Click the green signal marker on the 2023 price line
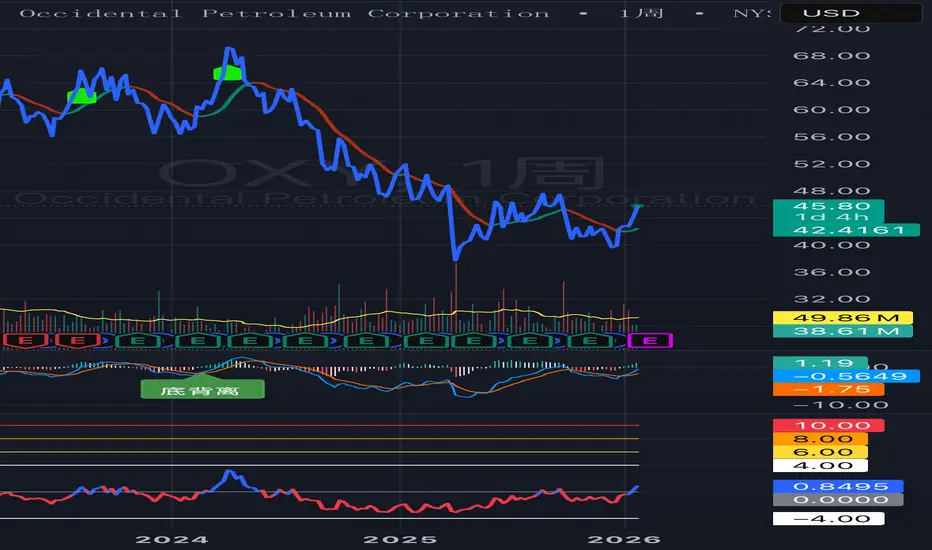Image resolution: width=932 pixels, height=550 pixels. coord(82,96)
